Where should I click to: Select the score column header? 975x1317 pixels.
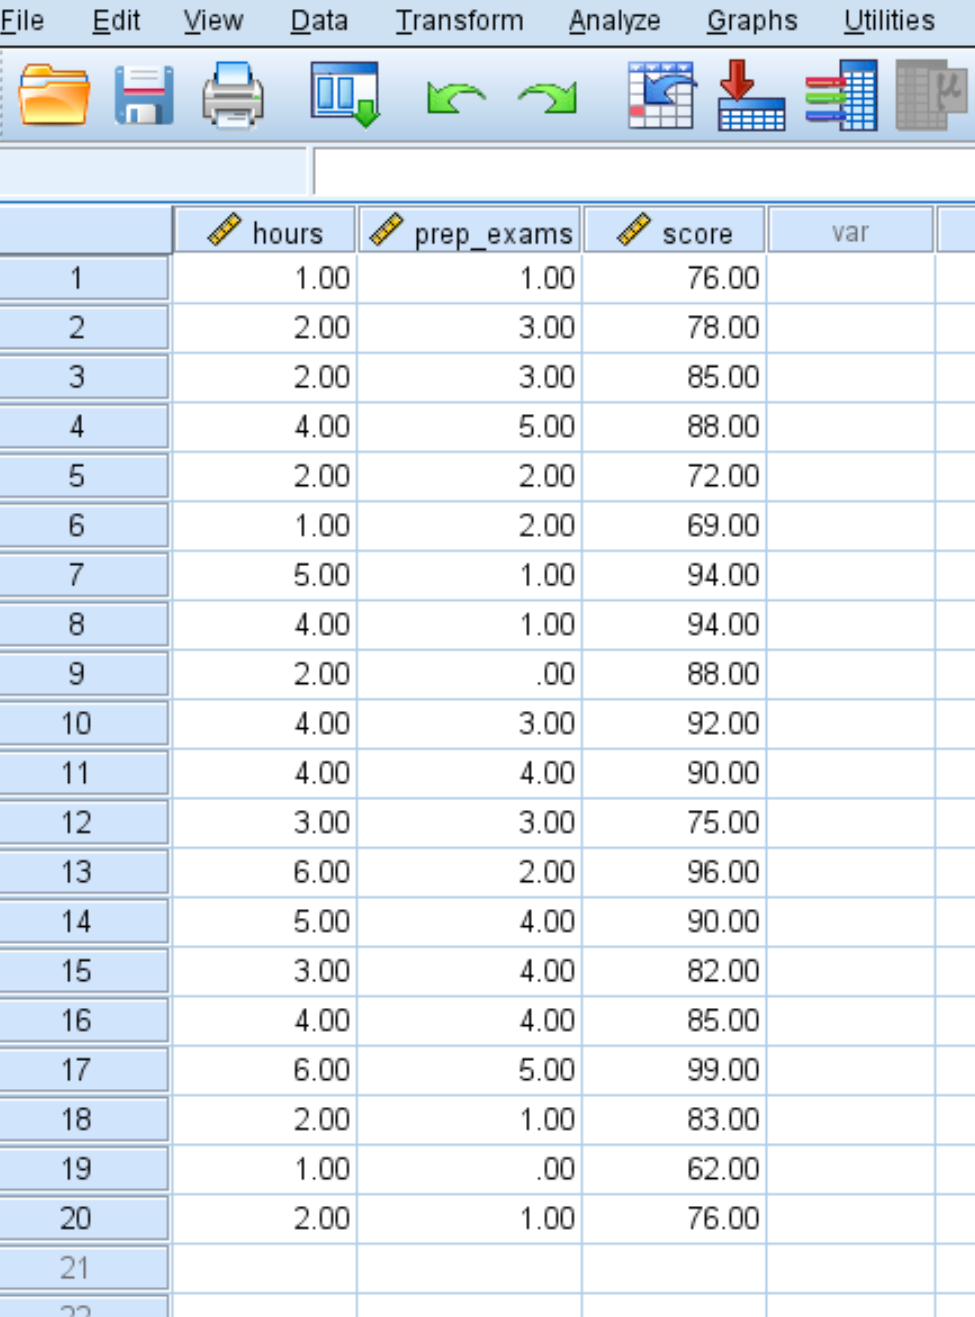click(675, 231)
